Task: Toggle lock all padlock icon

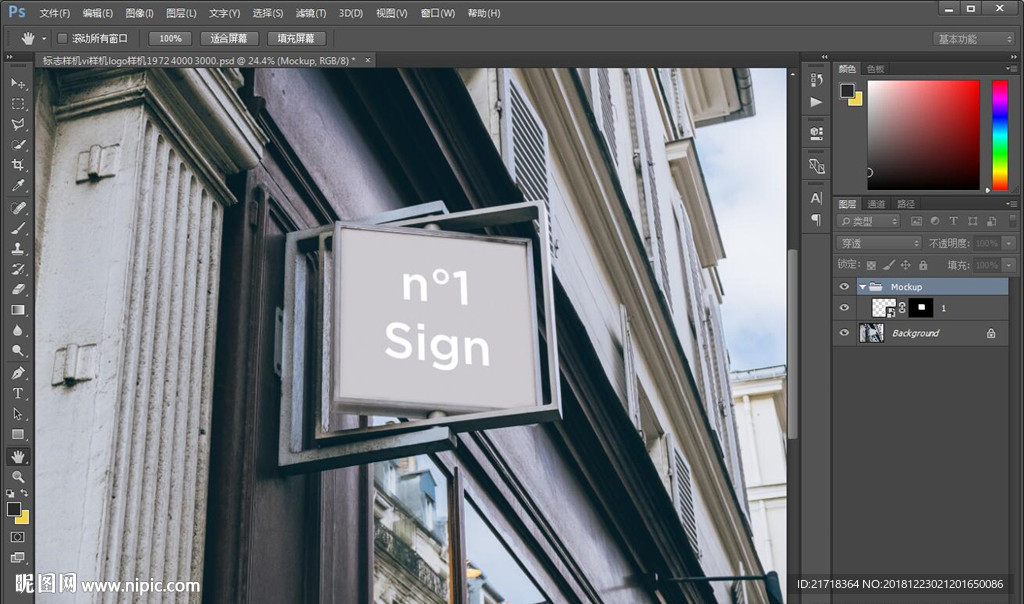Action: click(923, 265)
